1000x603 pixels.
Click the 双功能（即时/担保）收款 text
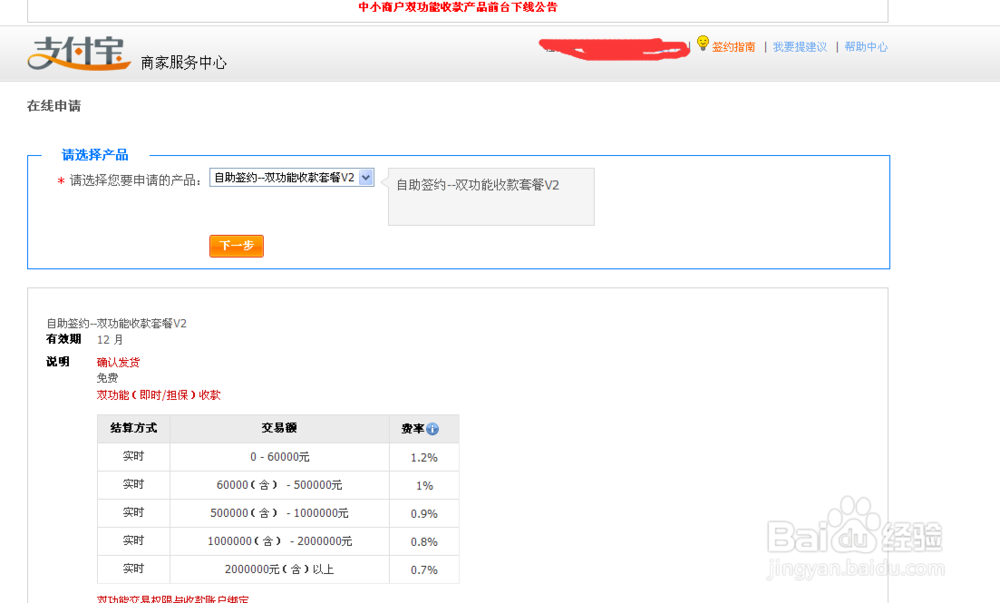pyautogui.click(x=158, y=395)
